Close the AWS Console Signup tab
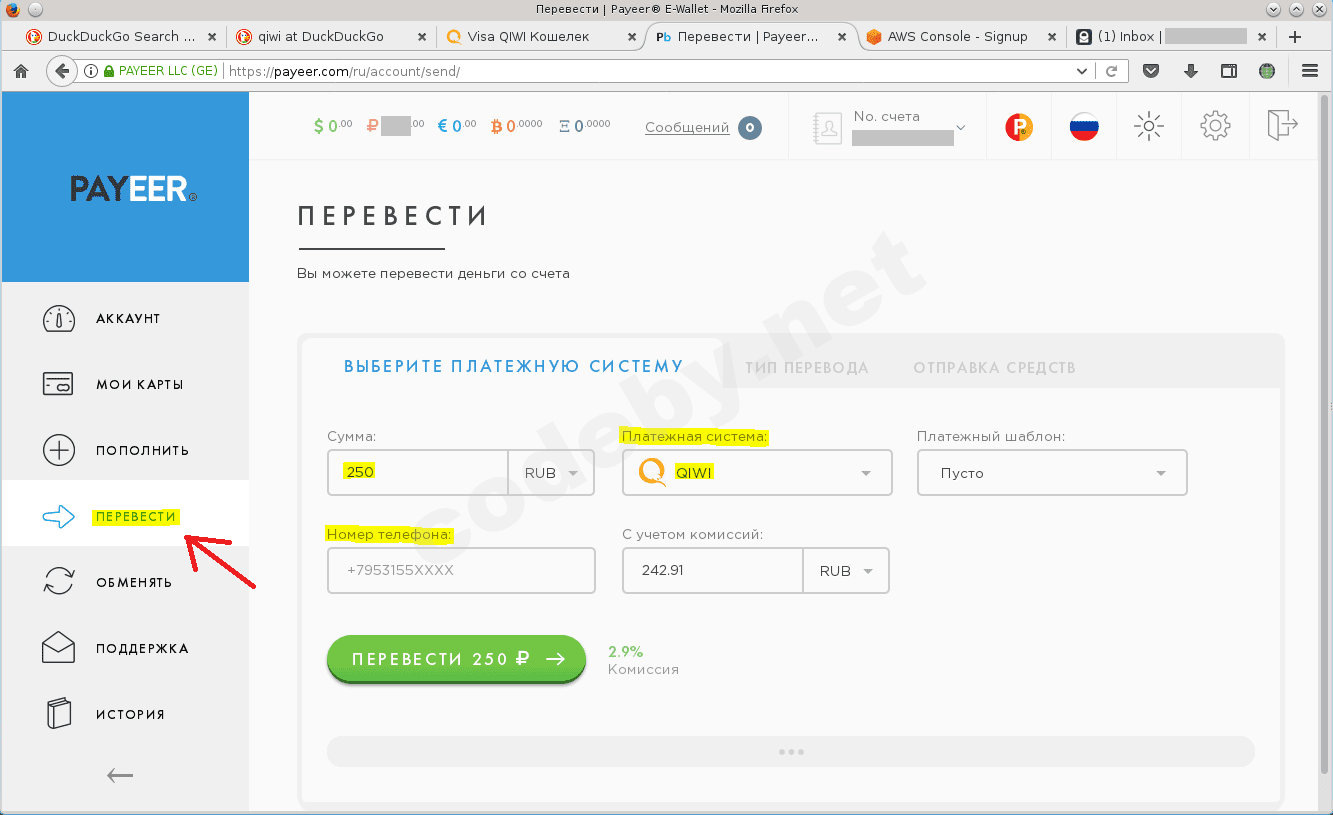 click(x=1050, y=37)
